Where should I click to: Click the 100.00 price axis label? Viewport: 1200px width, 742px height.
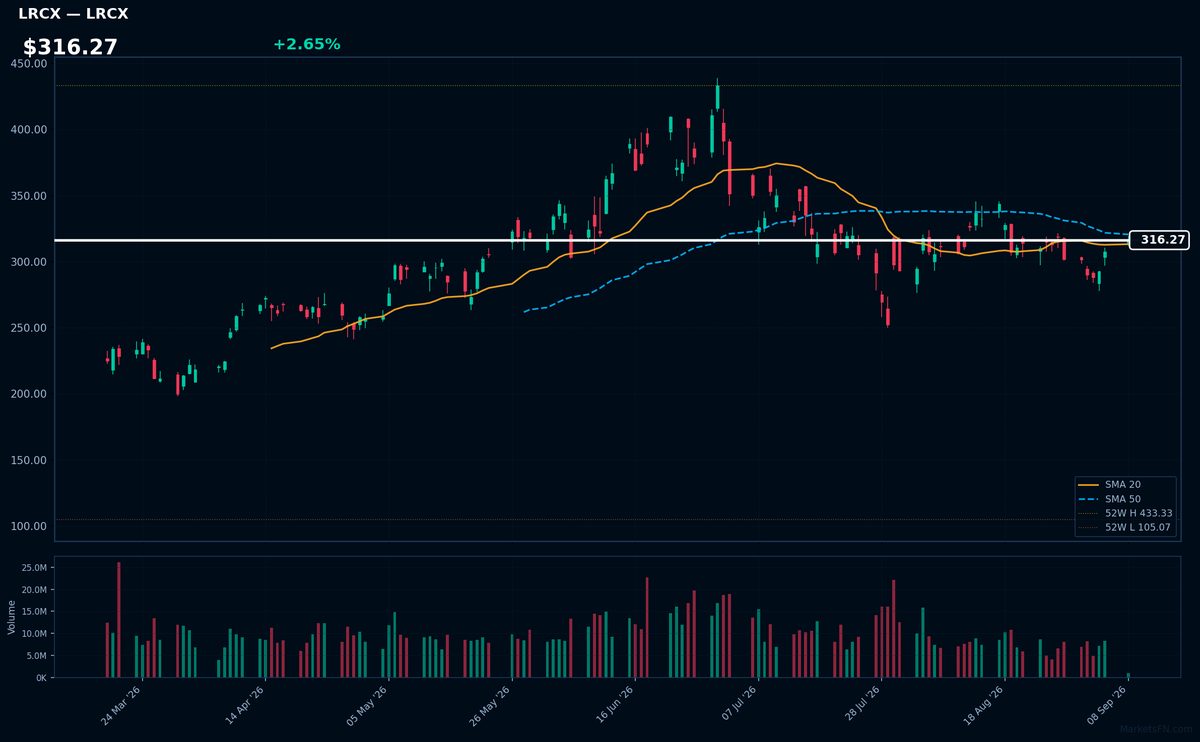pyautogui.click(x=29, y=526)
